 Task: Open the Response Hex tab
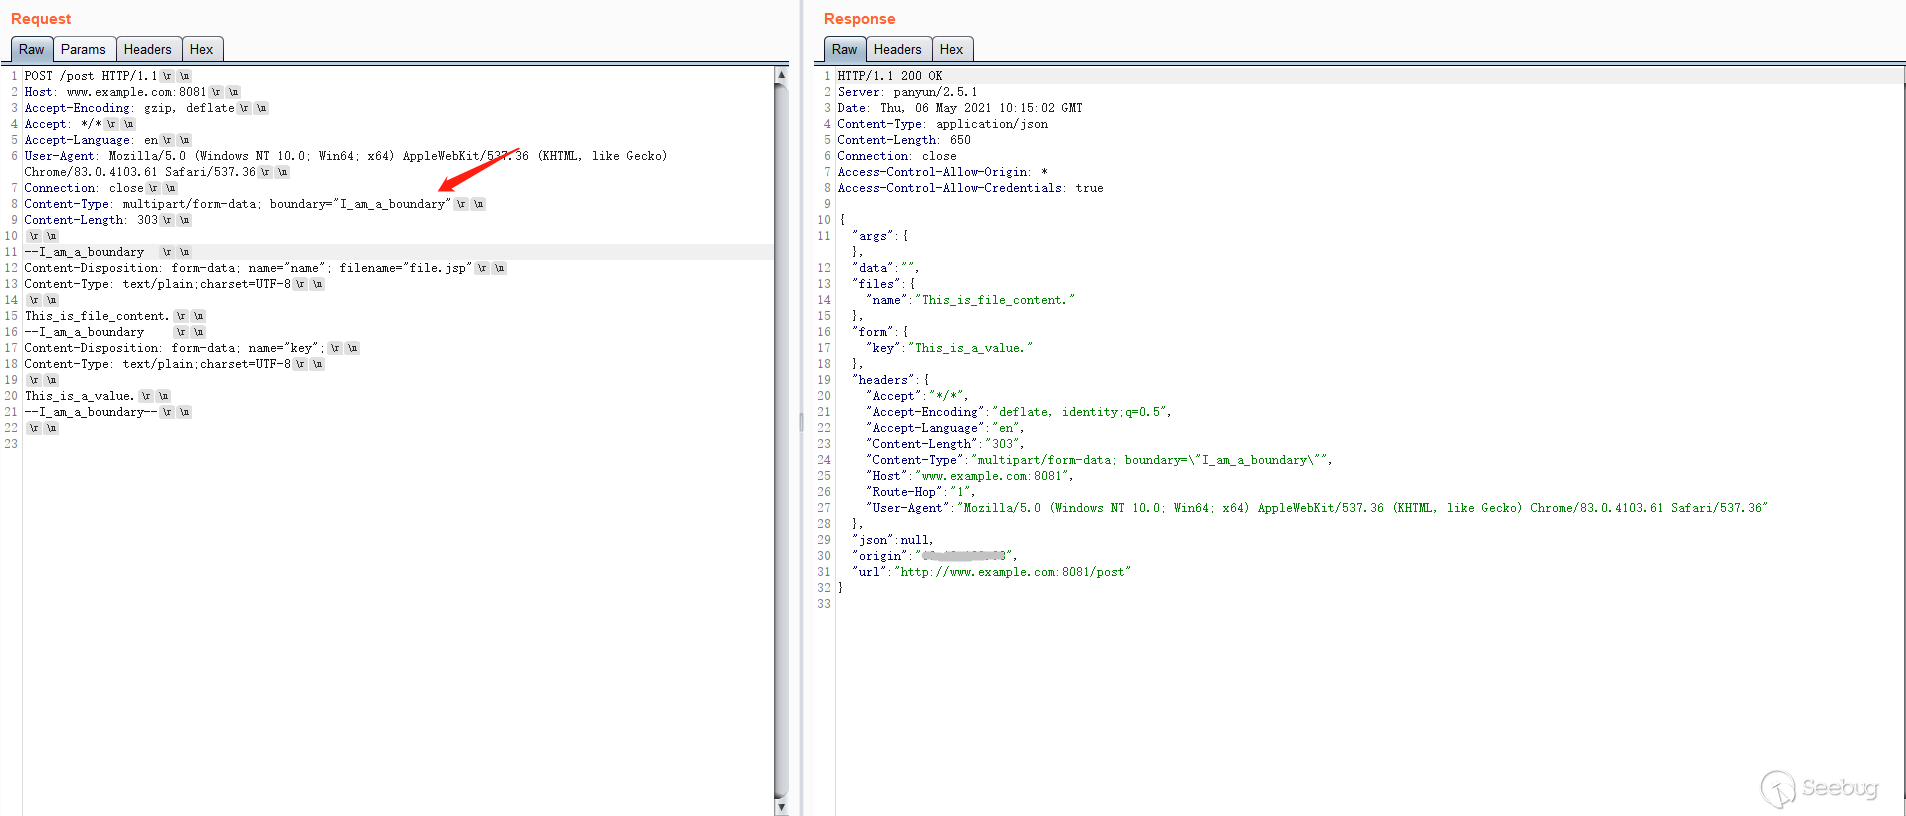coord(951,49)
